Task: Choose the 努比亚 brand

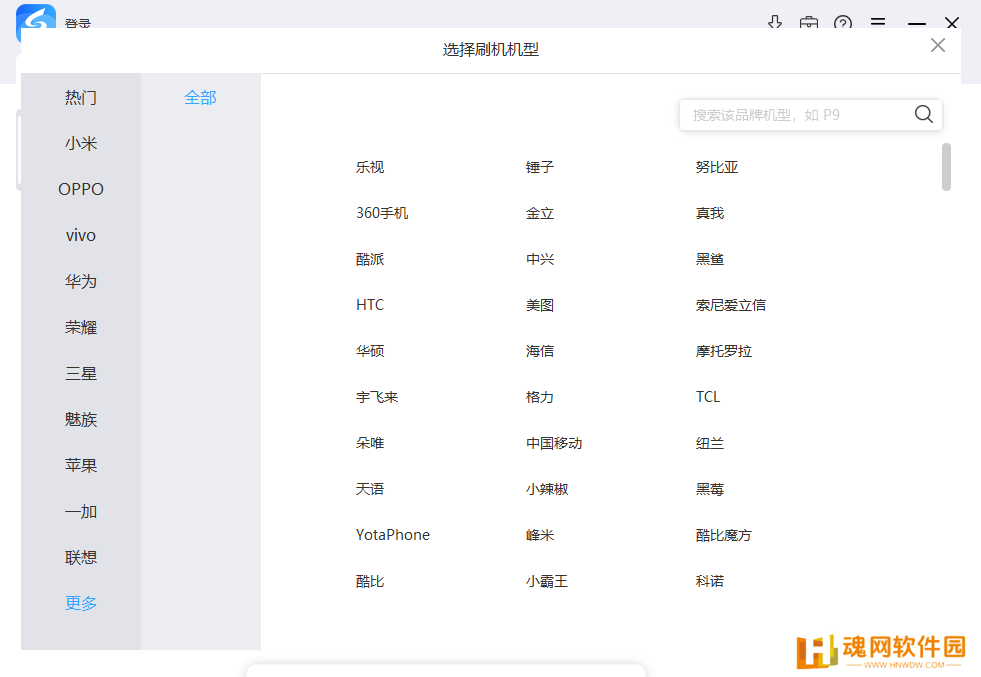Action: [716, 167]
